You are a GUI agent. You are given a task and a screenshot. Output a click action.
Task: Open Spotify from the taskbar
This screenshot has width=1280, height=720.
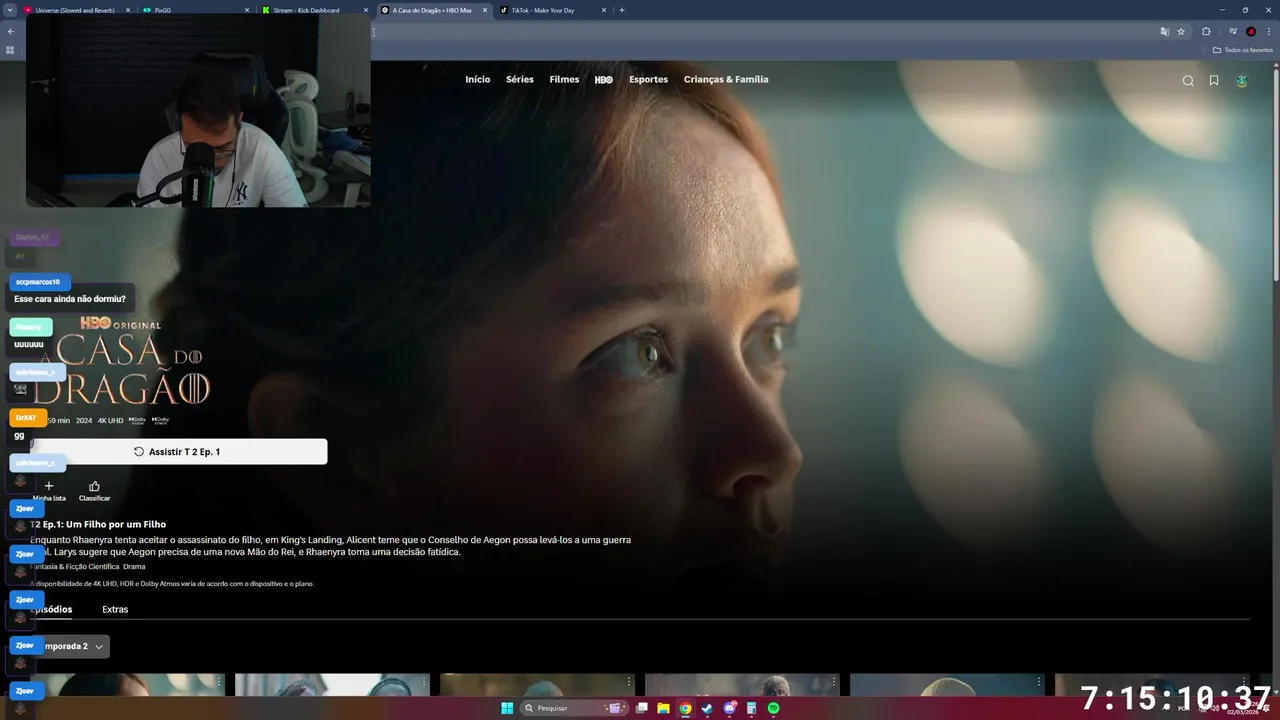pos(773,708)
